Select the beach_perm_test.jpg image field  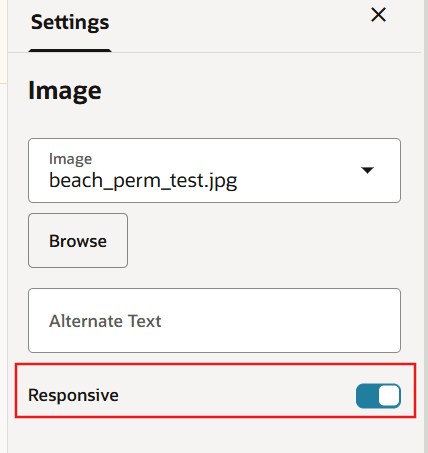(x=214, y=170)
